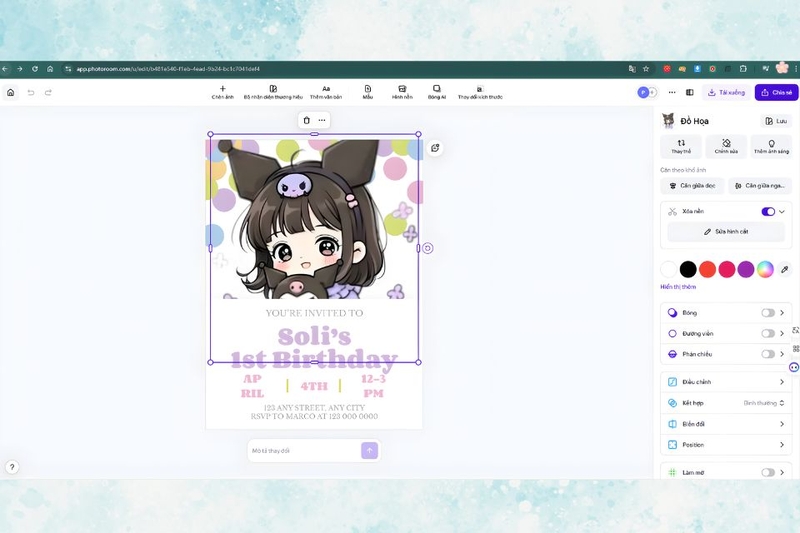Image resolution: width=800 pixels, height=533 pixels.
Task: Pick color with eyedropper tool
Action: click(x=785, y=269)
